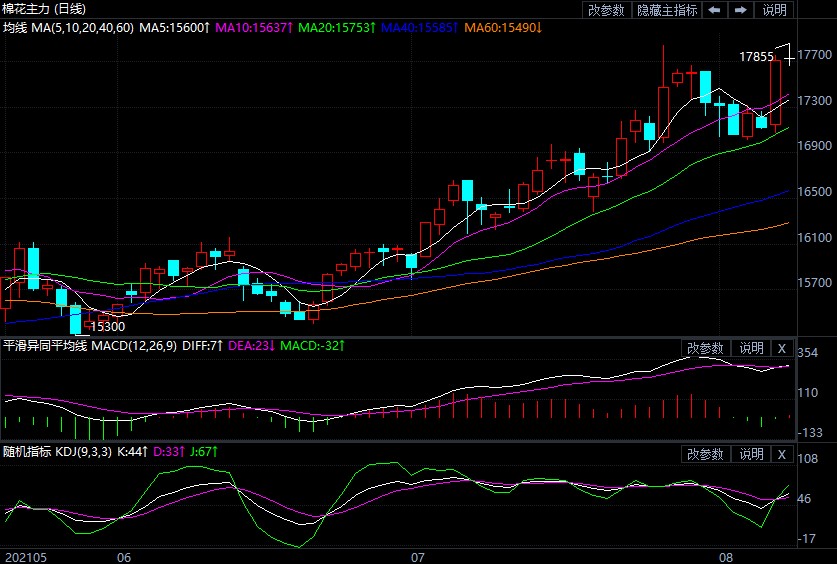
Task: Select the MA5:15600 value
Action: [x=175, y=27]
